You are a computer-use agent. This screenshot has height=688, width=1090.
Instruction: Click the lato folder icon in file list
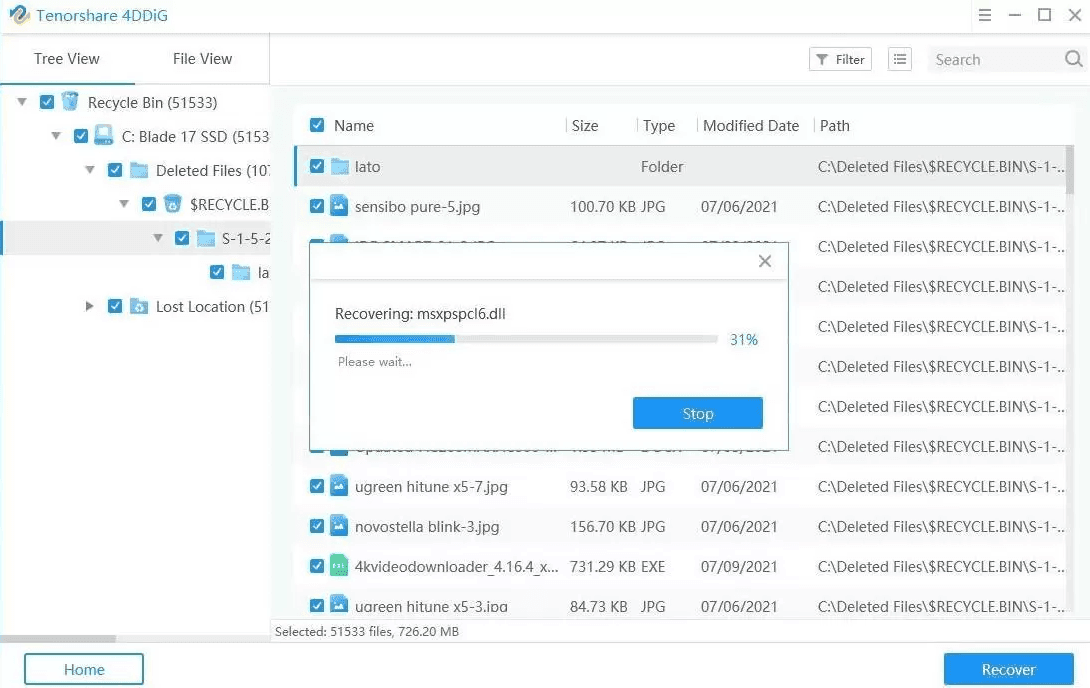tap(339, 167)
